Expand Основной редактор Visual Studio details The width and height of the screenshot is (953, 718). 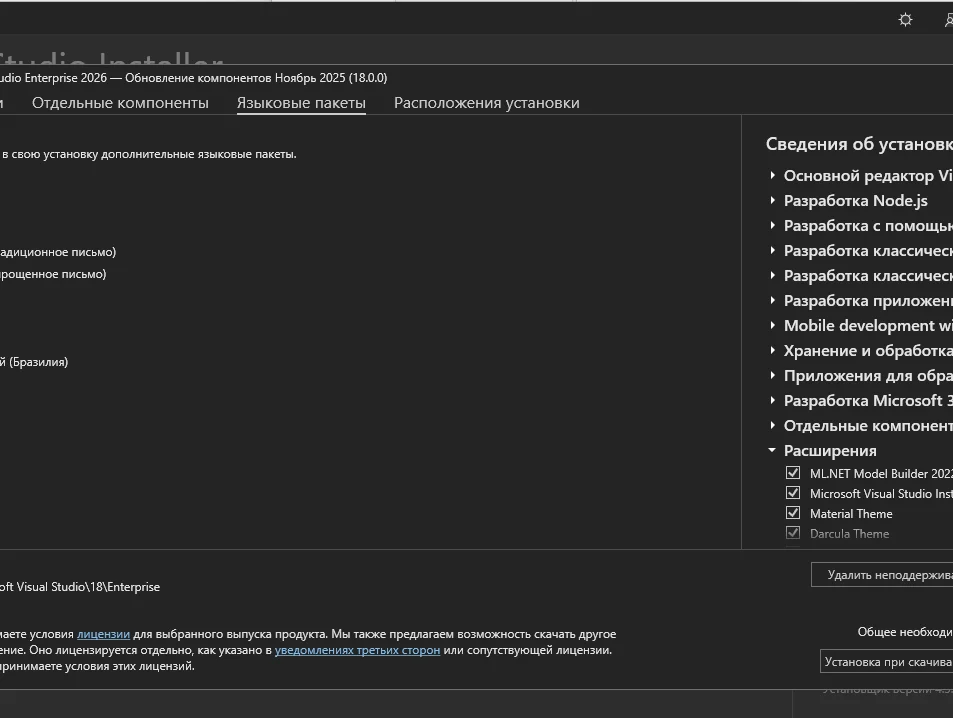coord(772,175)
